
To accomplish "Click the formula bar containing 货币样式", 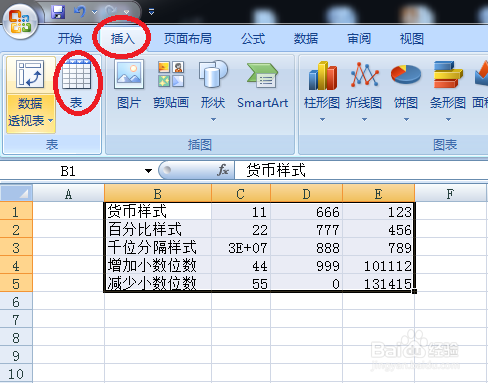I will 361,170.
